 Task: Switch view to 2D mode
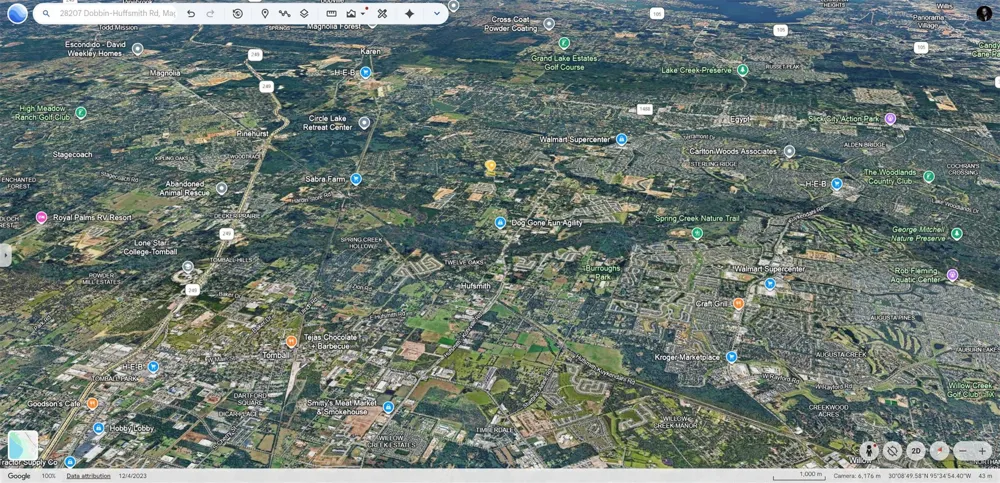click(x=916, y=451)
